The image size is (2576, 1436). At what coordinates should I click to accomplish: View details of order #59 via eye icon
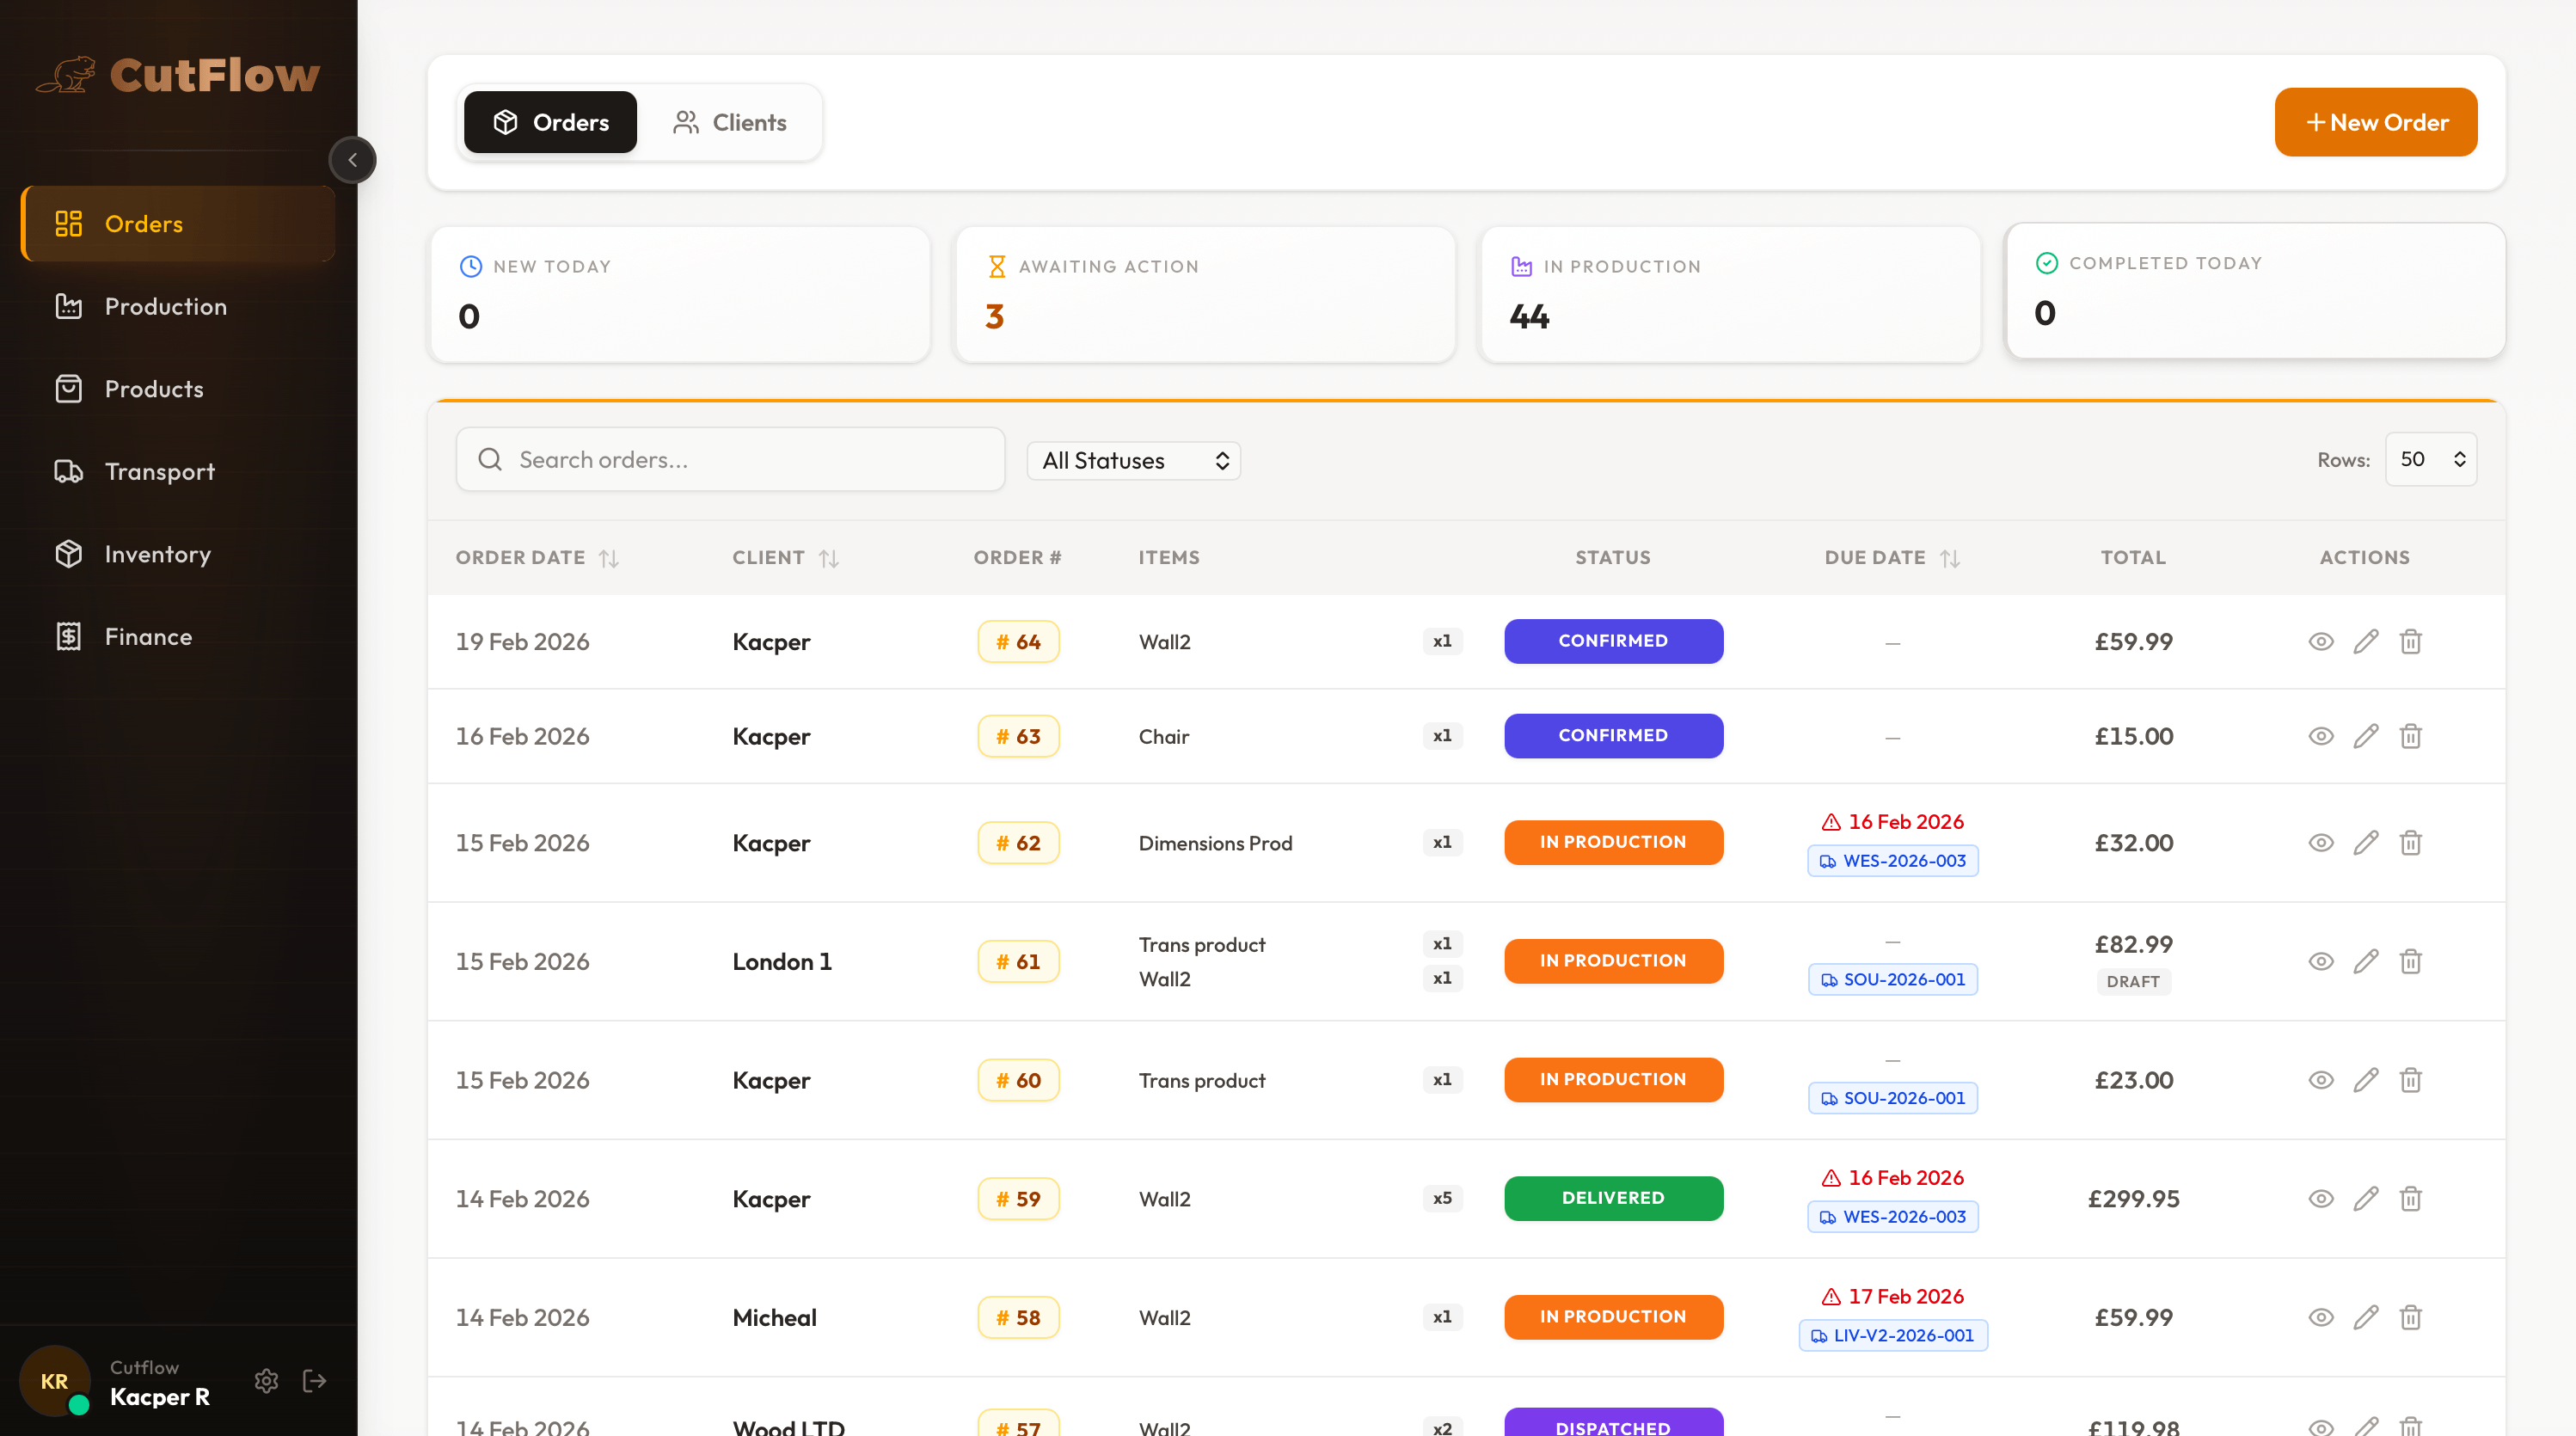pyautogui.click(x=2321, y=1199)
